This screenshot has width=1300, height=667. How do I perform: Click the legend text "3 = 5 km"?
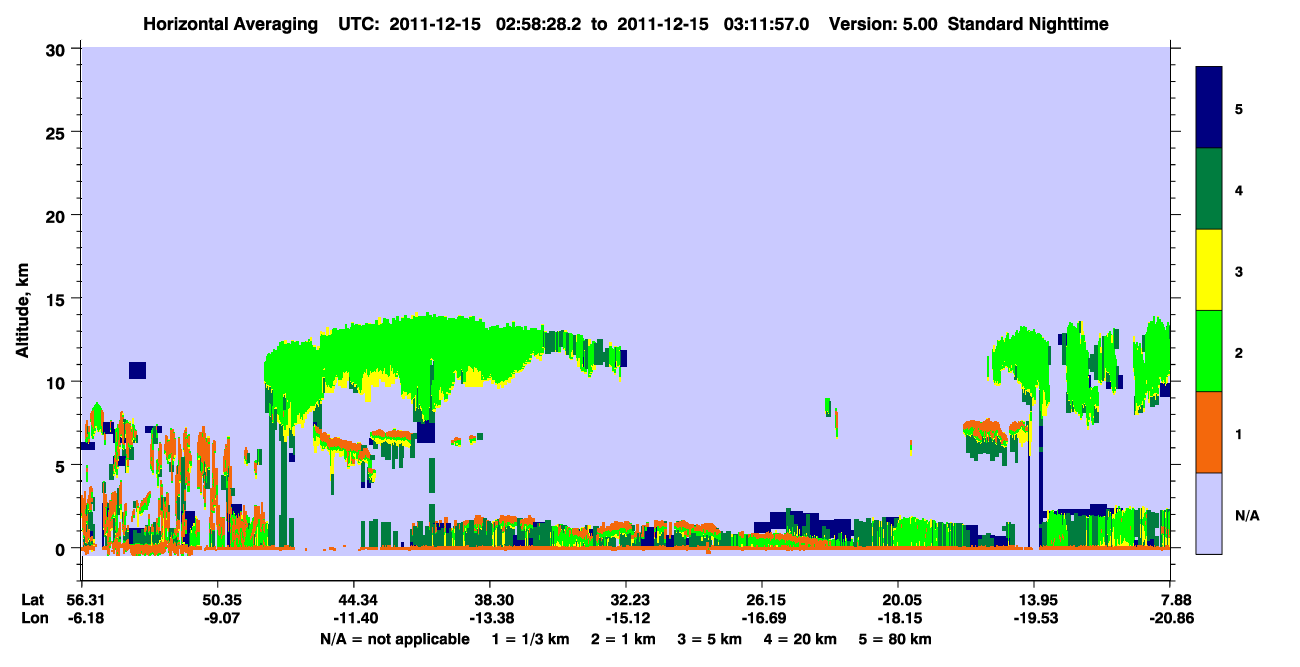(x=711, y=639)
